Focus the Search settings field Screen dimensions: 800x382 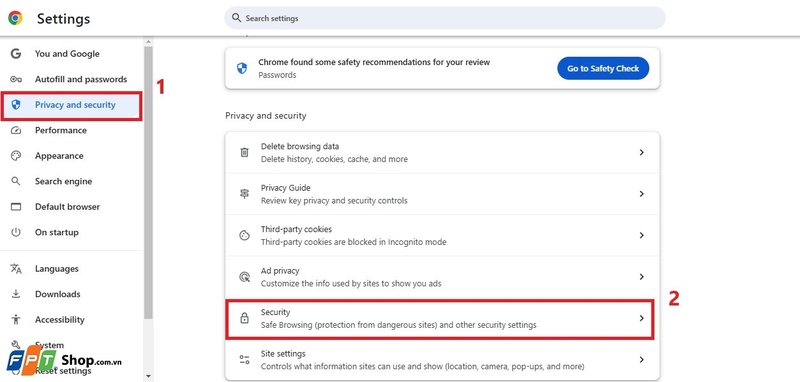(x=445, y=18)
